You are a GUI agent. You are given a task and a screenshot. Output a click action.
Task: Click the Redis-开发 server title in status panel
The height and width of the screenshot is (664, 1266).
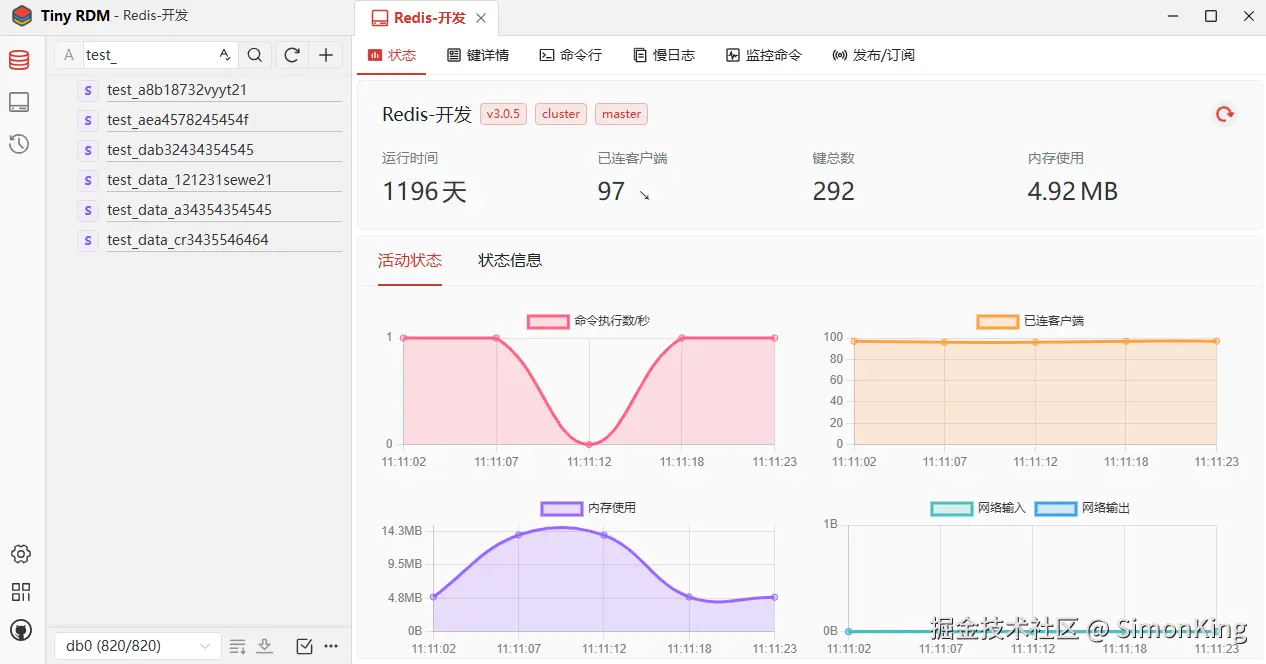pyautogui.click(x=427, y=114)
